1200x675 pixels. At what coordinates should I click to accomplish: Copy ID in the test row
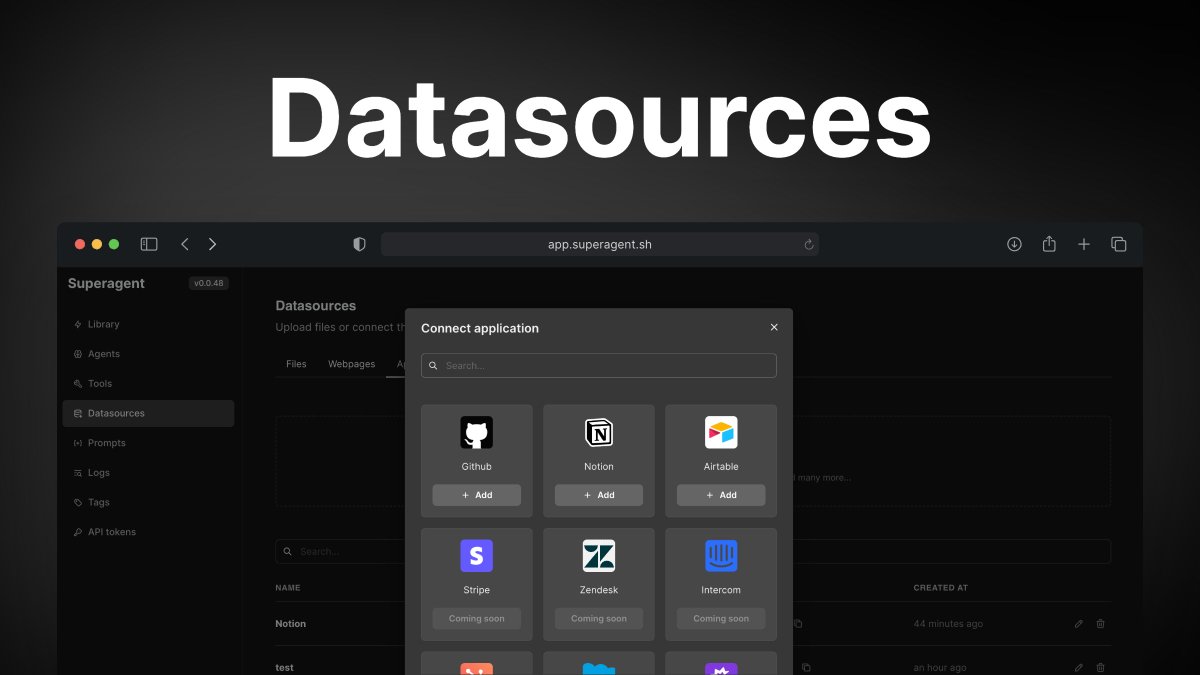(806, 667)
